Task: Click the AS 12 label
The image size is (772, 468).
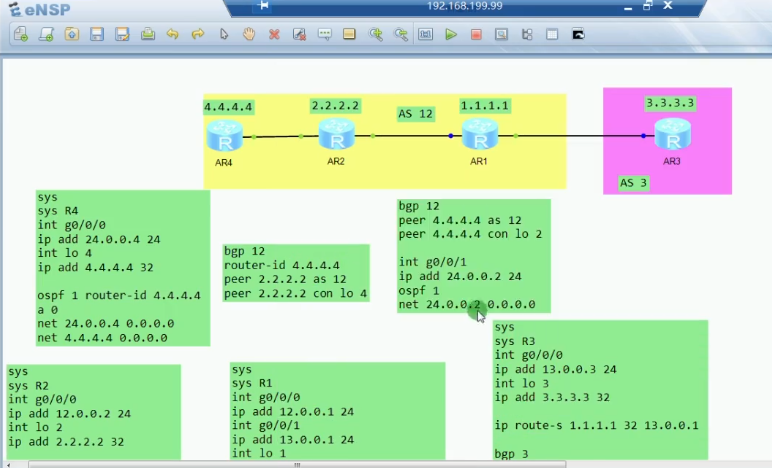Action: click(416, 114)
